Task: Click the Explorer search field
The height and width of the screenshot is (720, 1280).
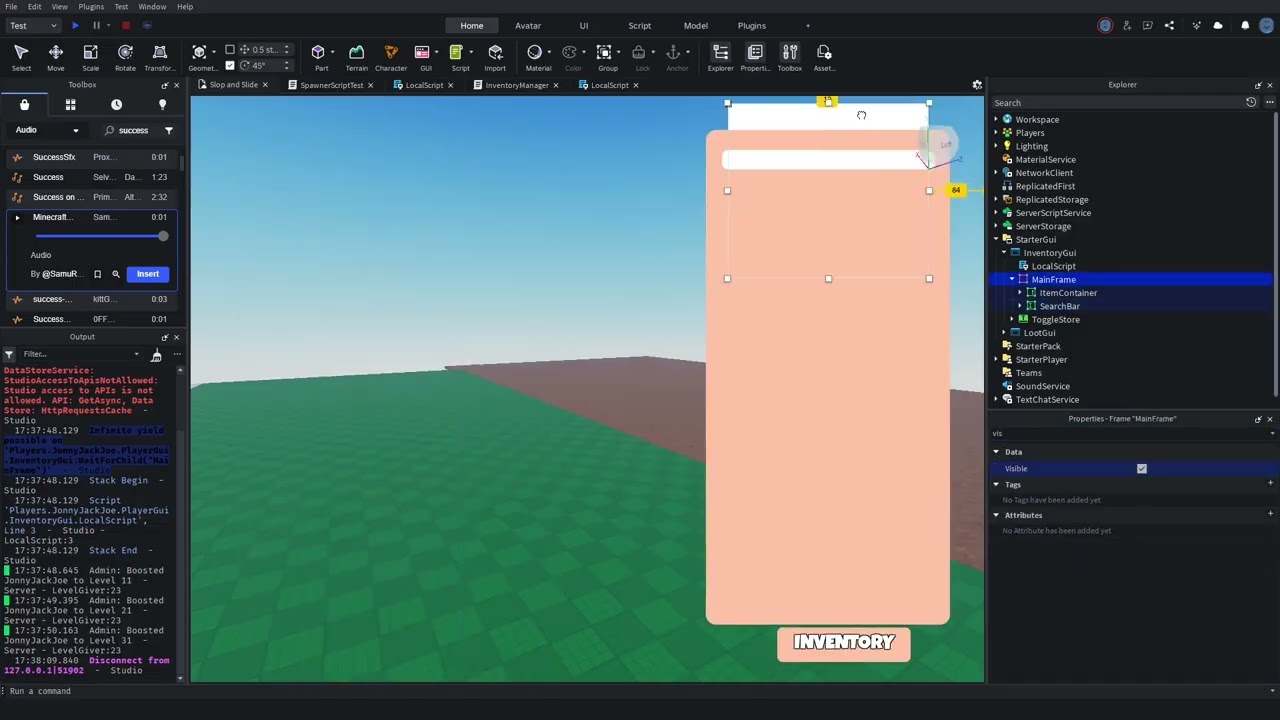Action: point(1117,103)
